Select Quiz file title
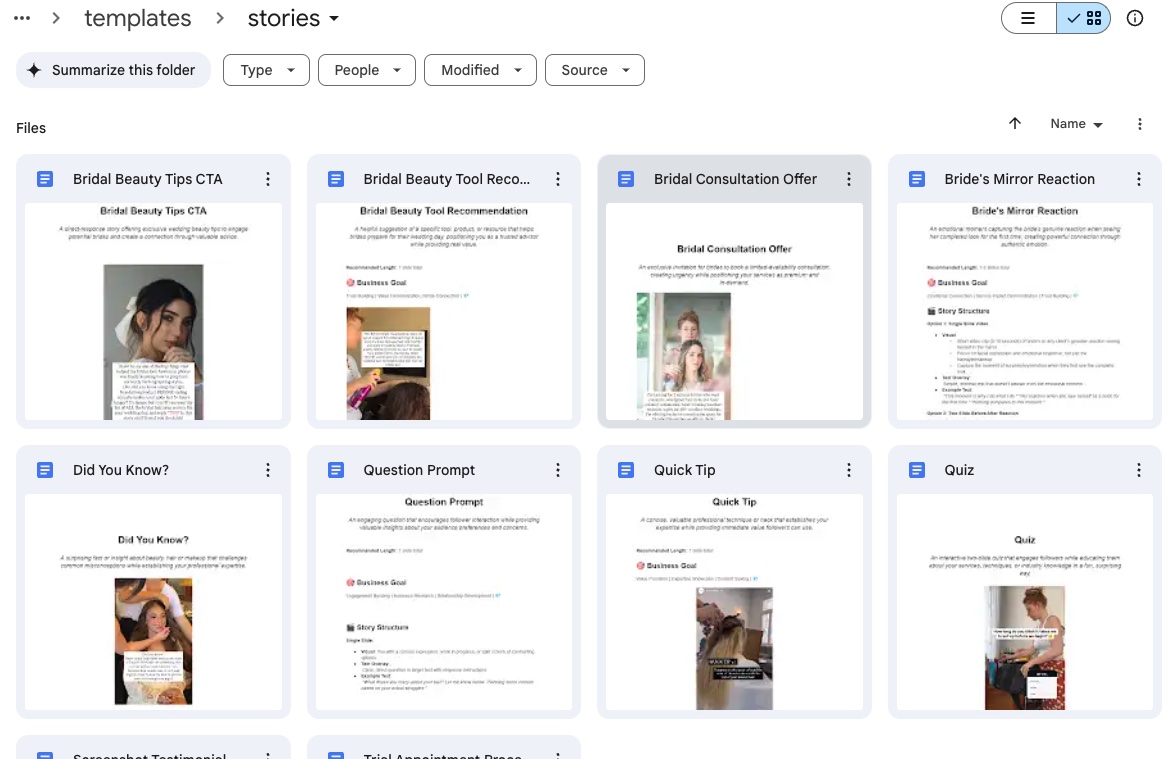 click(x=959, y=469)
